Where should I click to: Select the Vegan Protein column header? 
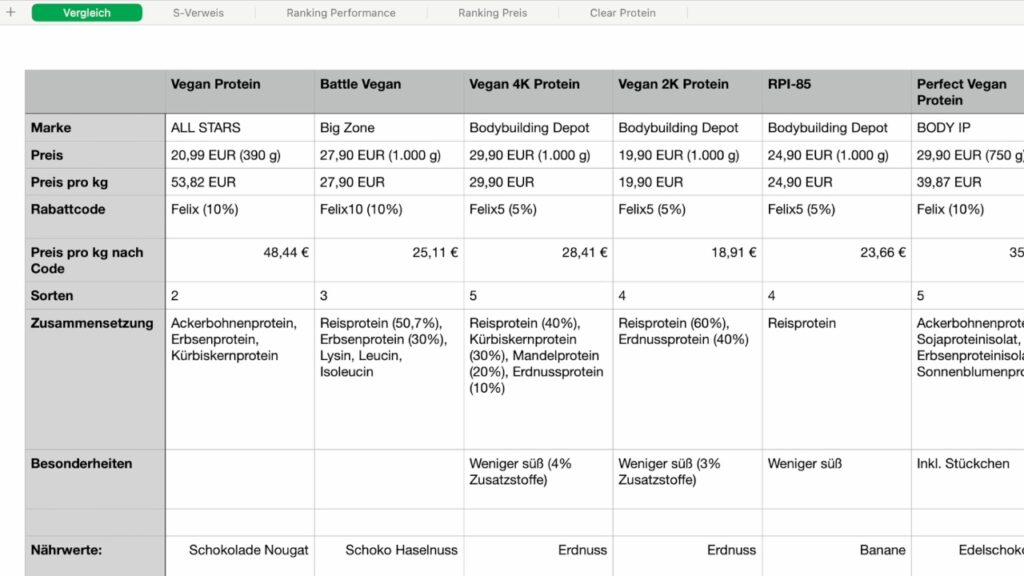click(240, 92)
